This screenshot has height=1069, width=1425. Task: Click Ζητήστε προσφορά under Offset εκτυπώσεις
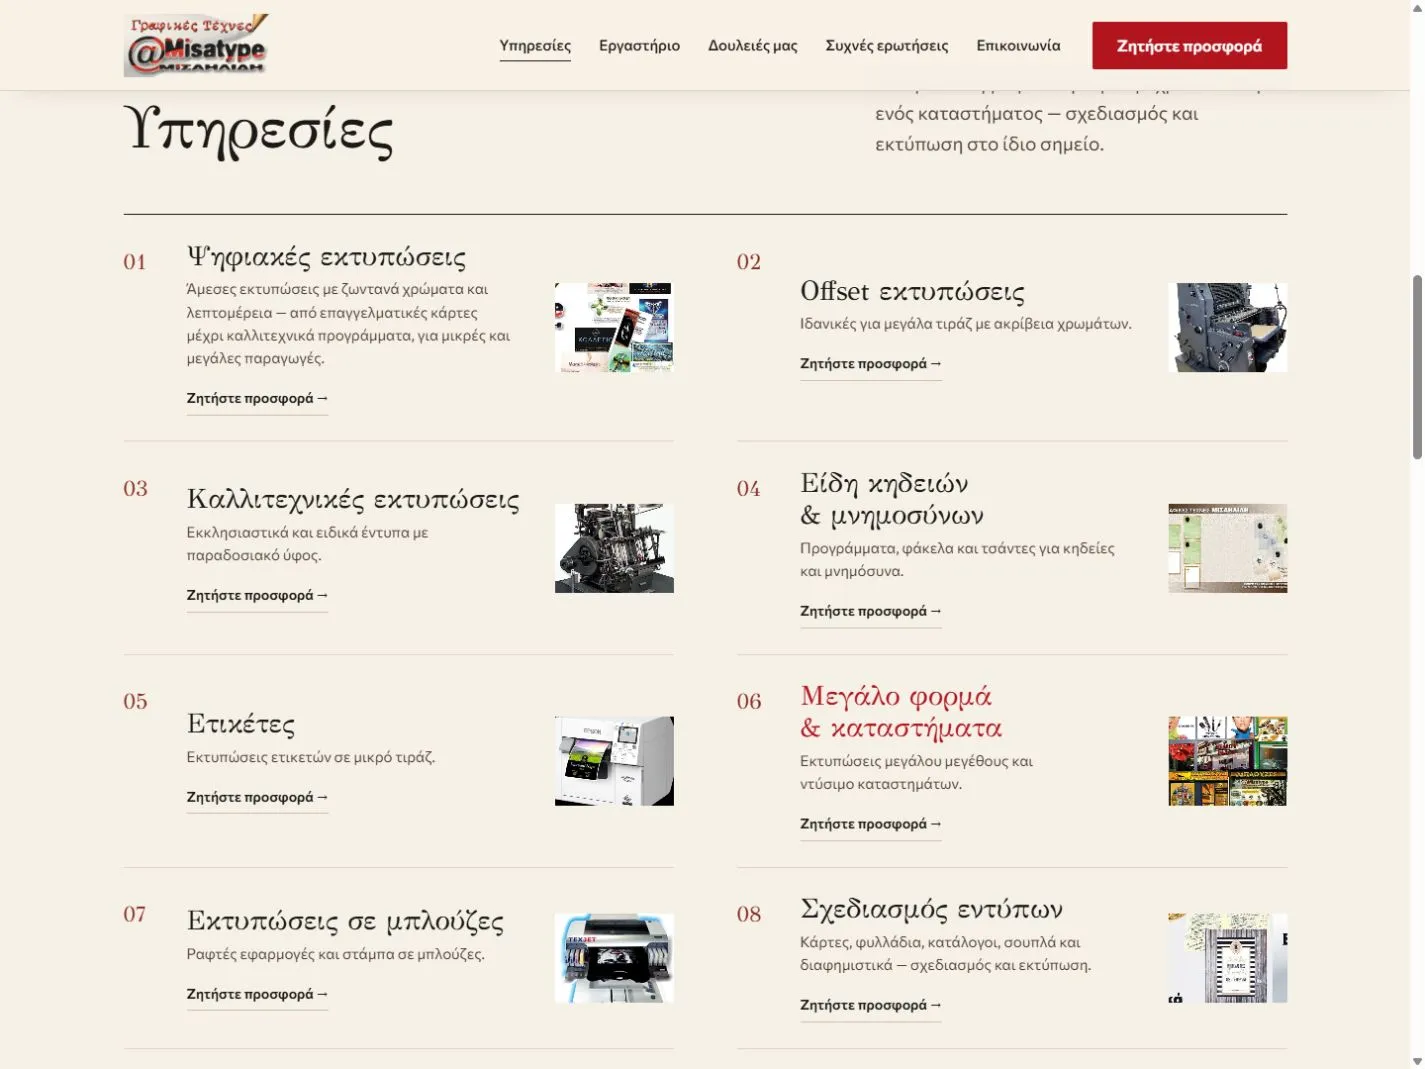point(871,364)
